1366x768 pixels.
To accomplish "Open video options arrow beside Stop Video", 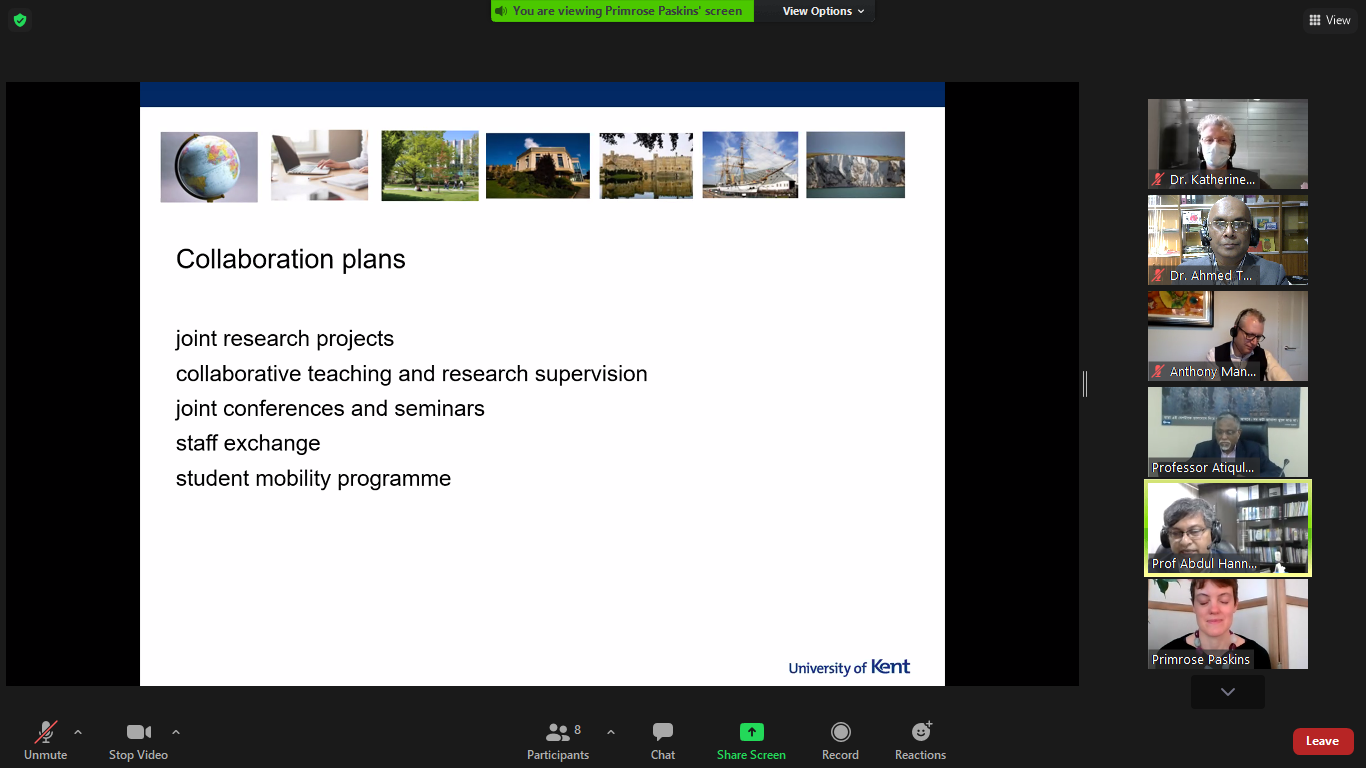I will [176, 732].
